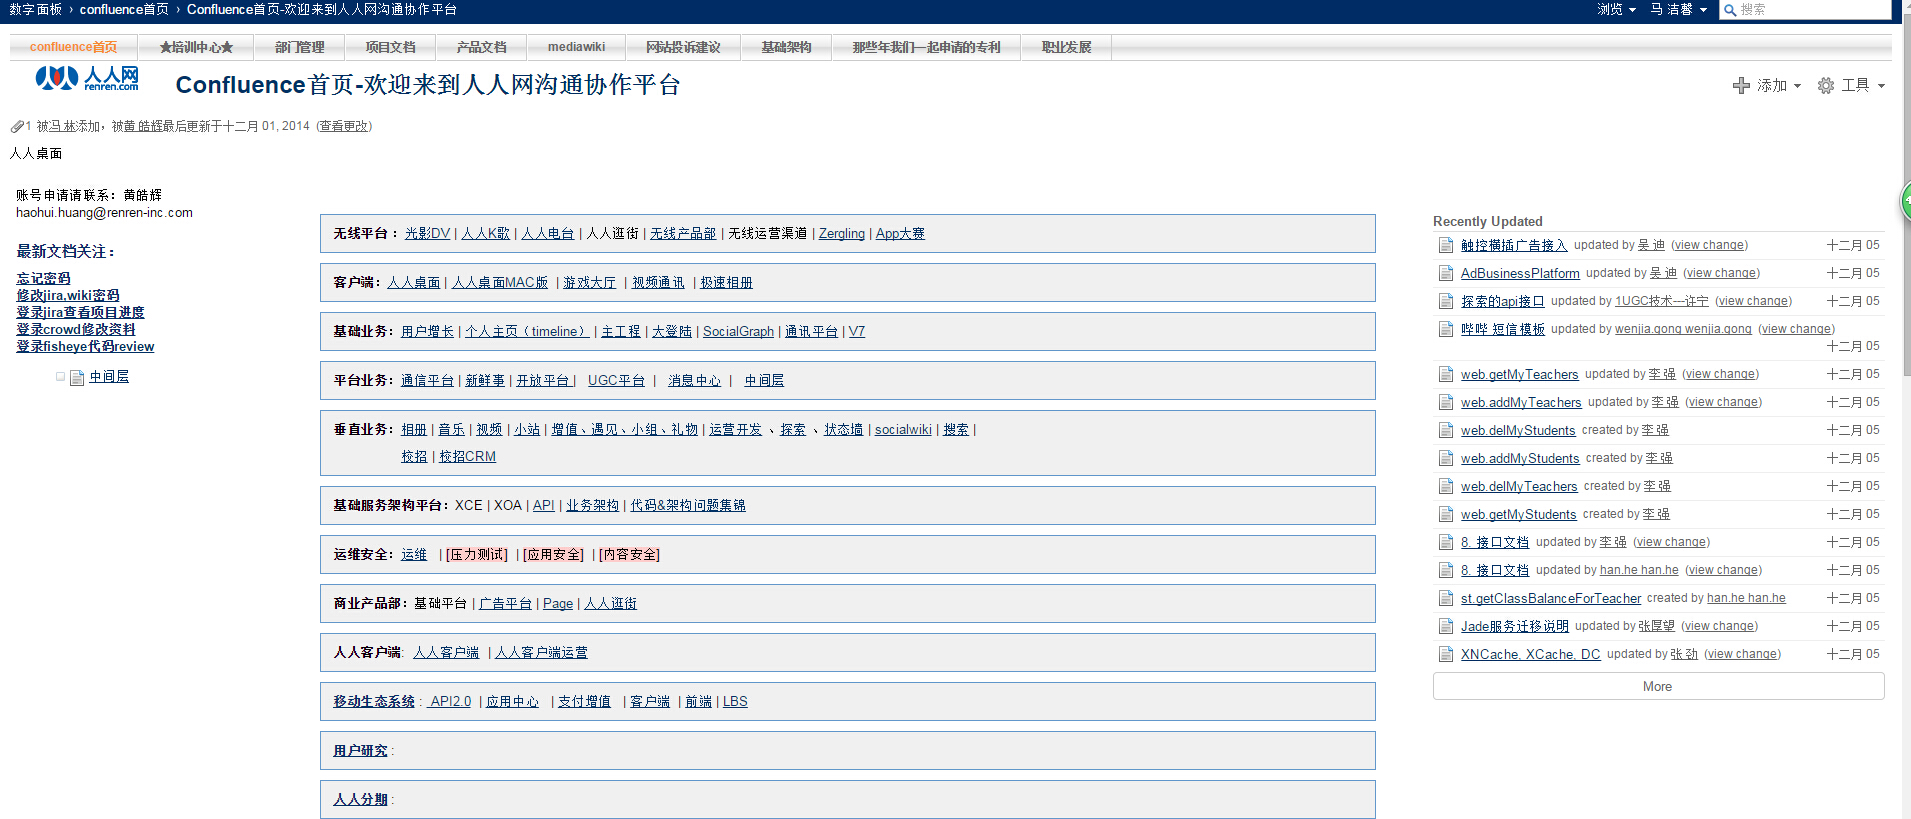Open the 浏览 dropdown menu
The width and height of the screenshot is (1911, 819).
(x=1616, y=9)
